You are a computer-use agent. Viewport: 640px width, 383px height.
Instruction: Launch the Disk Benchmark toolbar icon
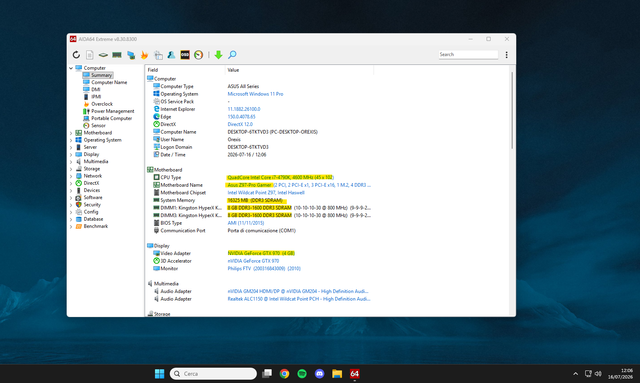103,55
